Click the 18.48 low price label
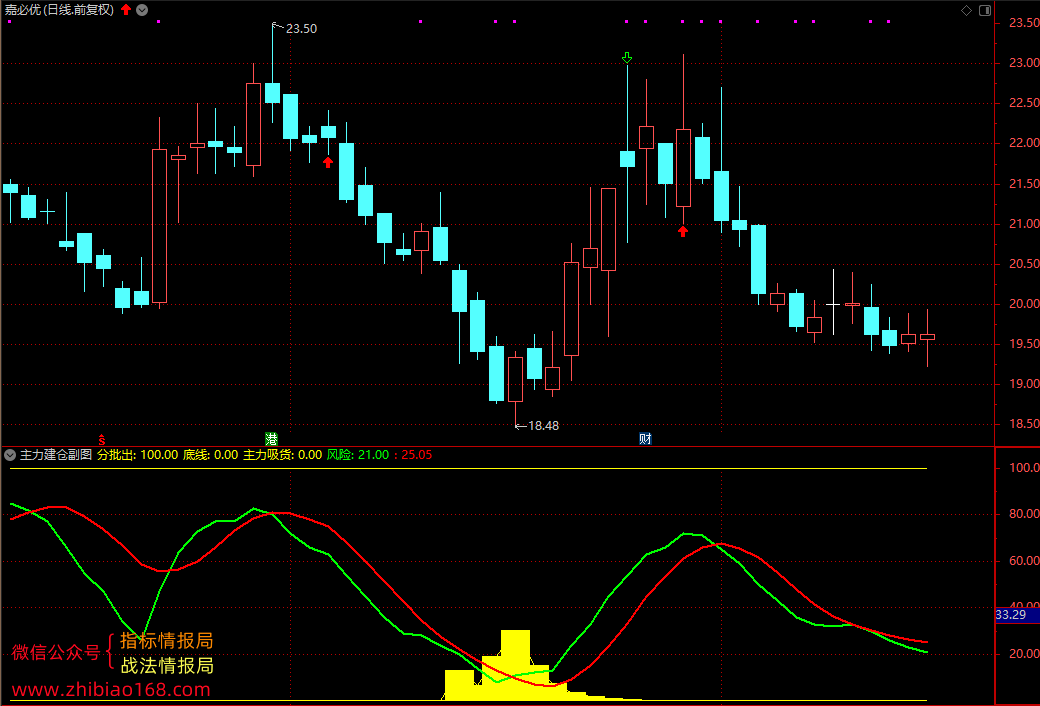Screen dimensions: 1040x706 pos(543,425)
